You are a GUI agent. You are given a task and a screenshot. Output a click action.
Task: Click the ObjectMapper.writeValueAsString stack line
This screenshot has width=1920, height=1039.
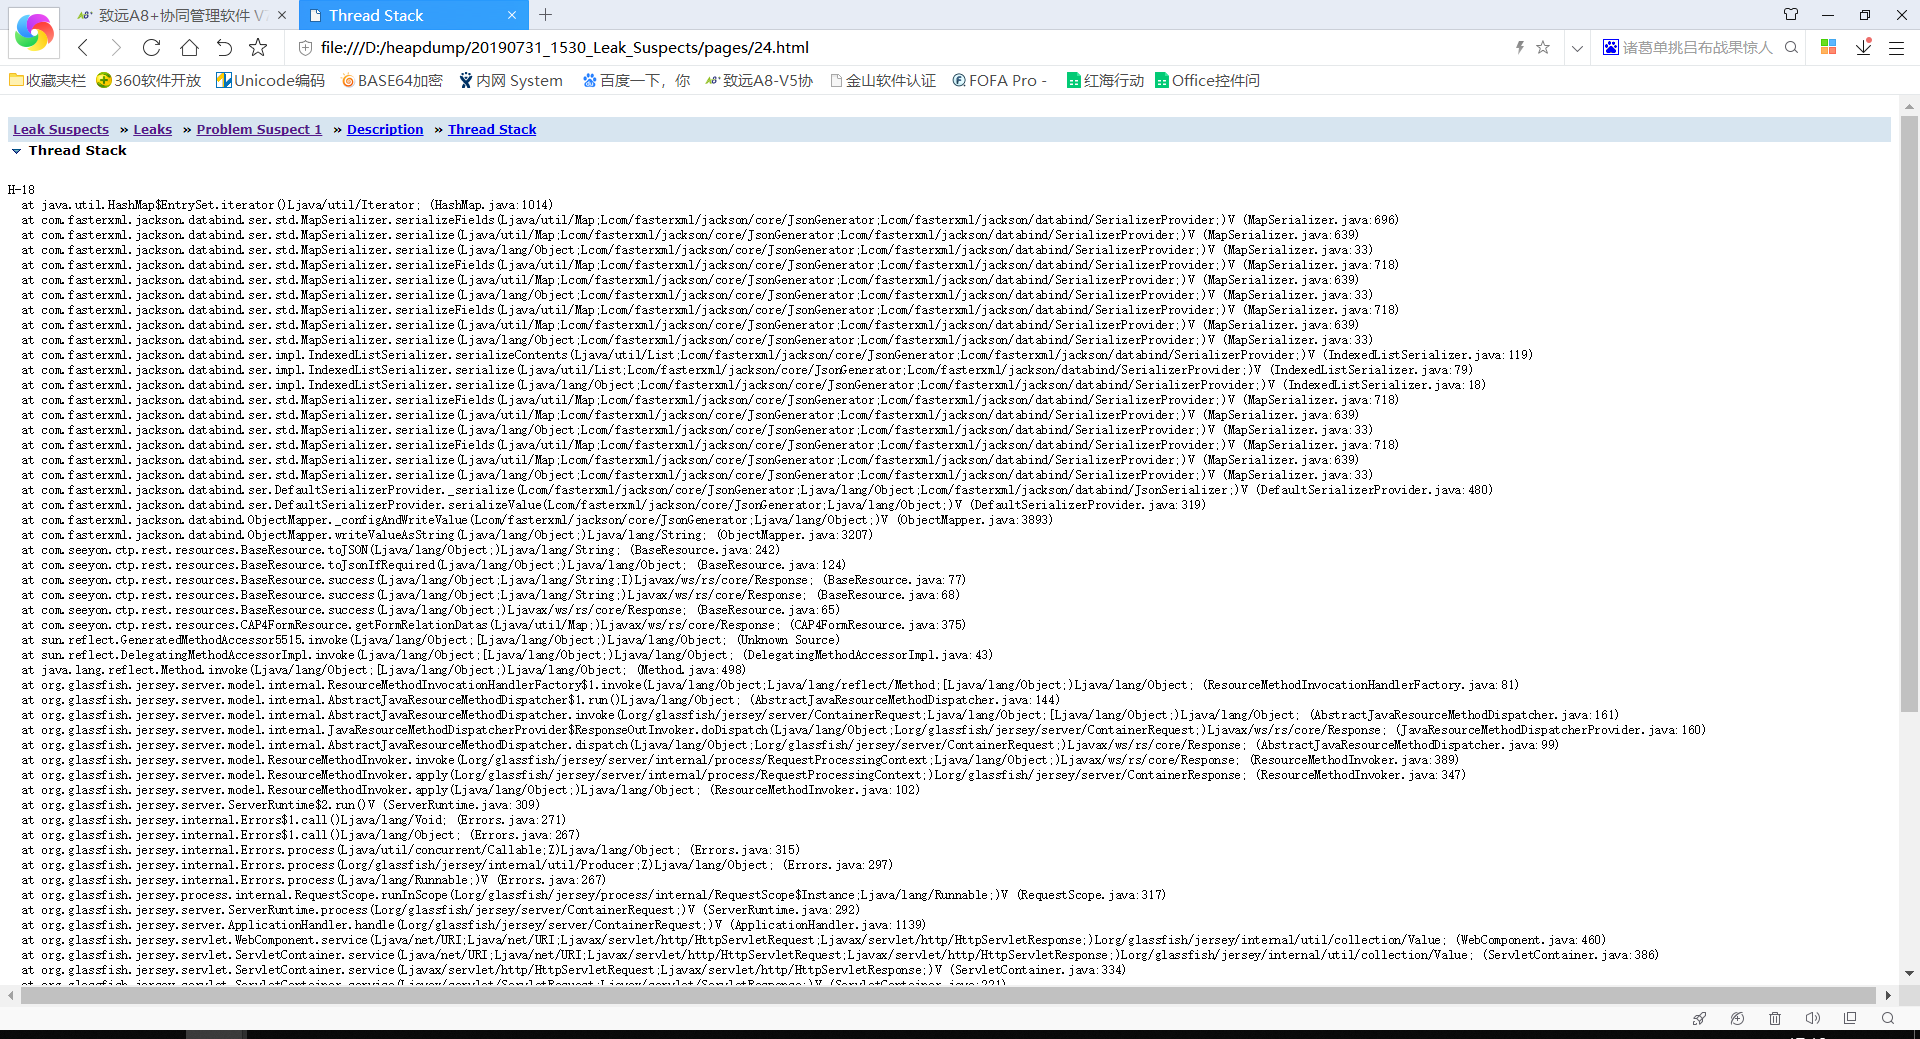447,535
